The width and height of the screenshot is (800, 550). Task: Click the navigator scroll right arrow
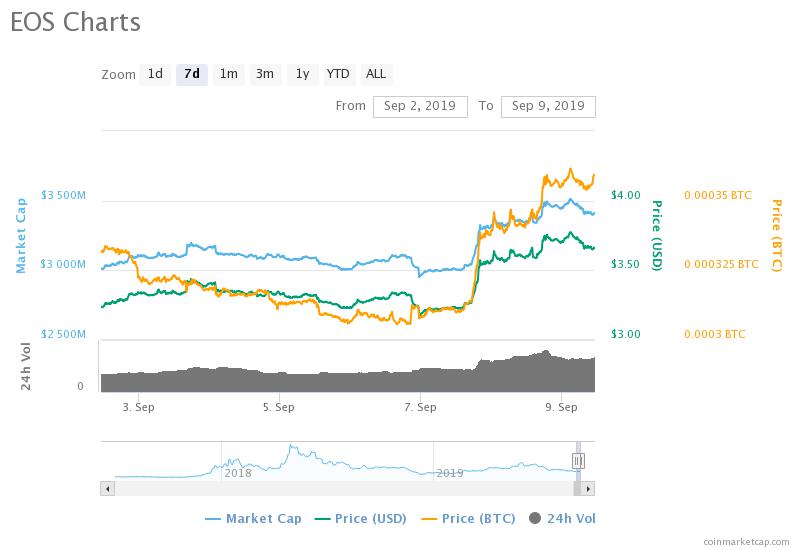click(x=588, y=489)
